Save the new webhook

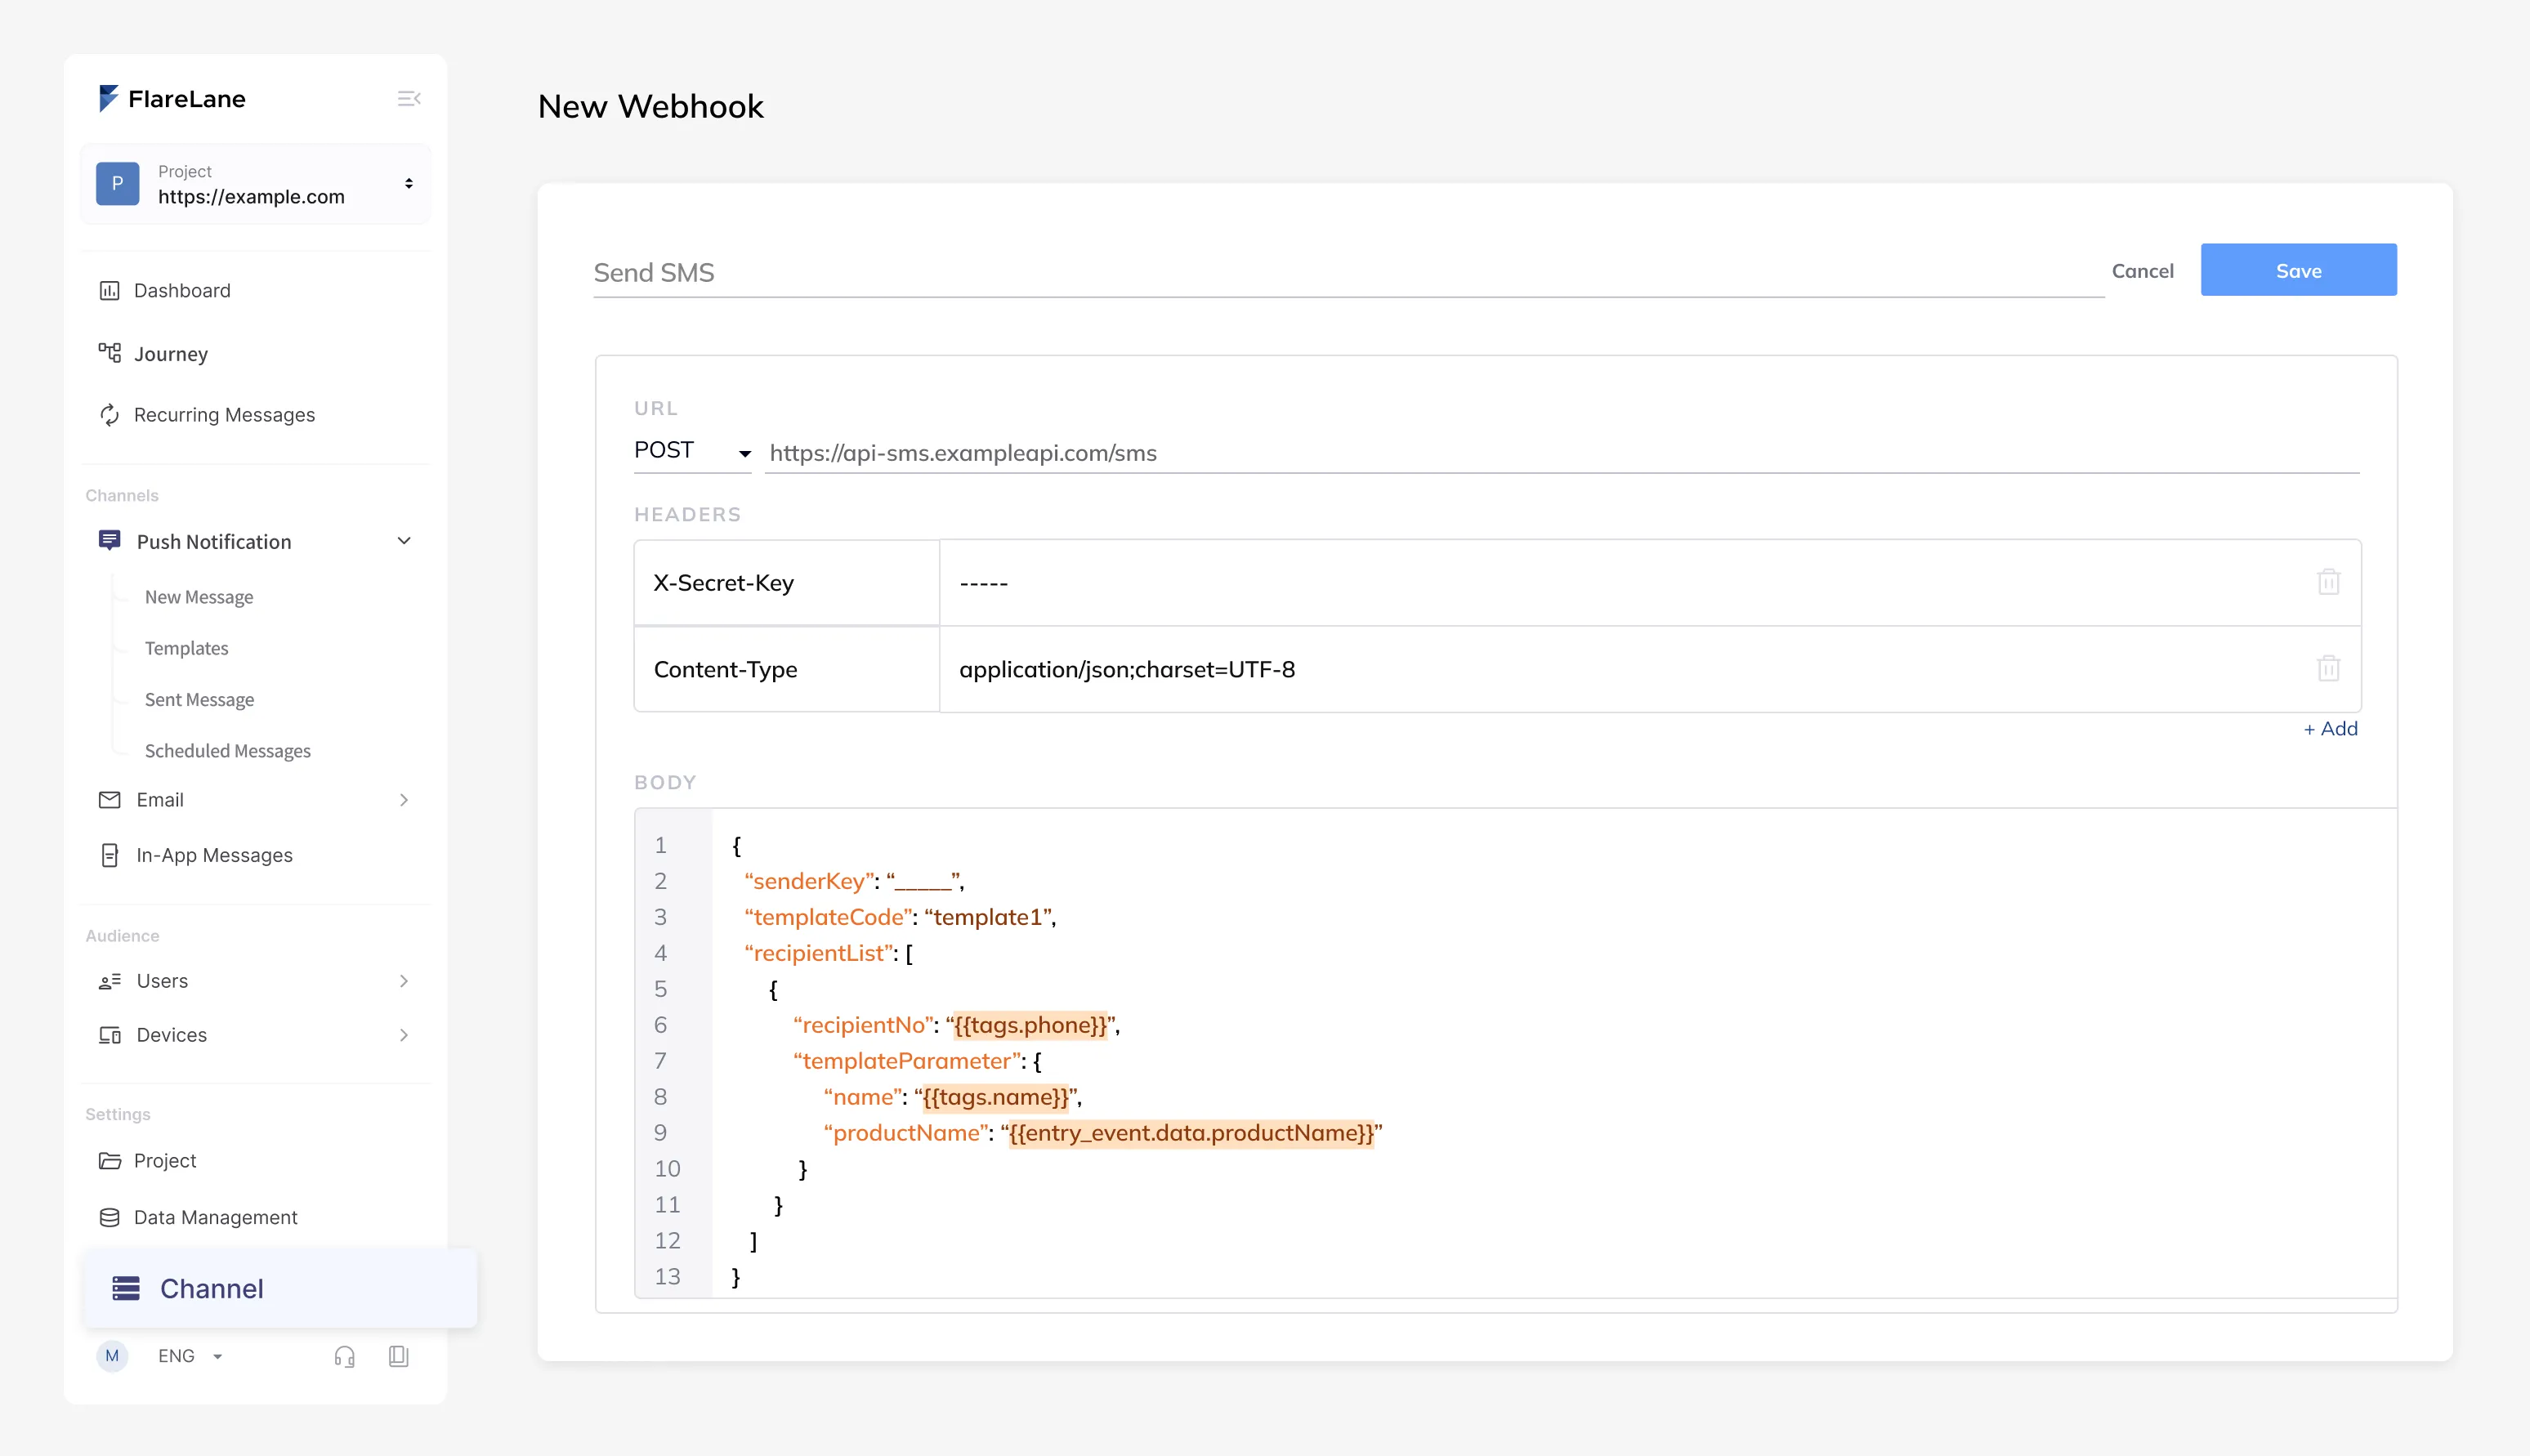click(2298, 270)
